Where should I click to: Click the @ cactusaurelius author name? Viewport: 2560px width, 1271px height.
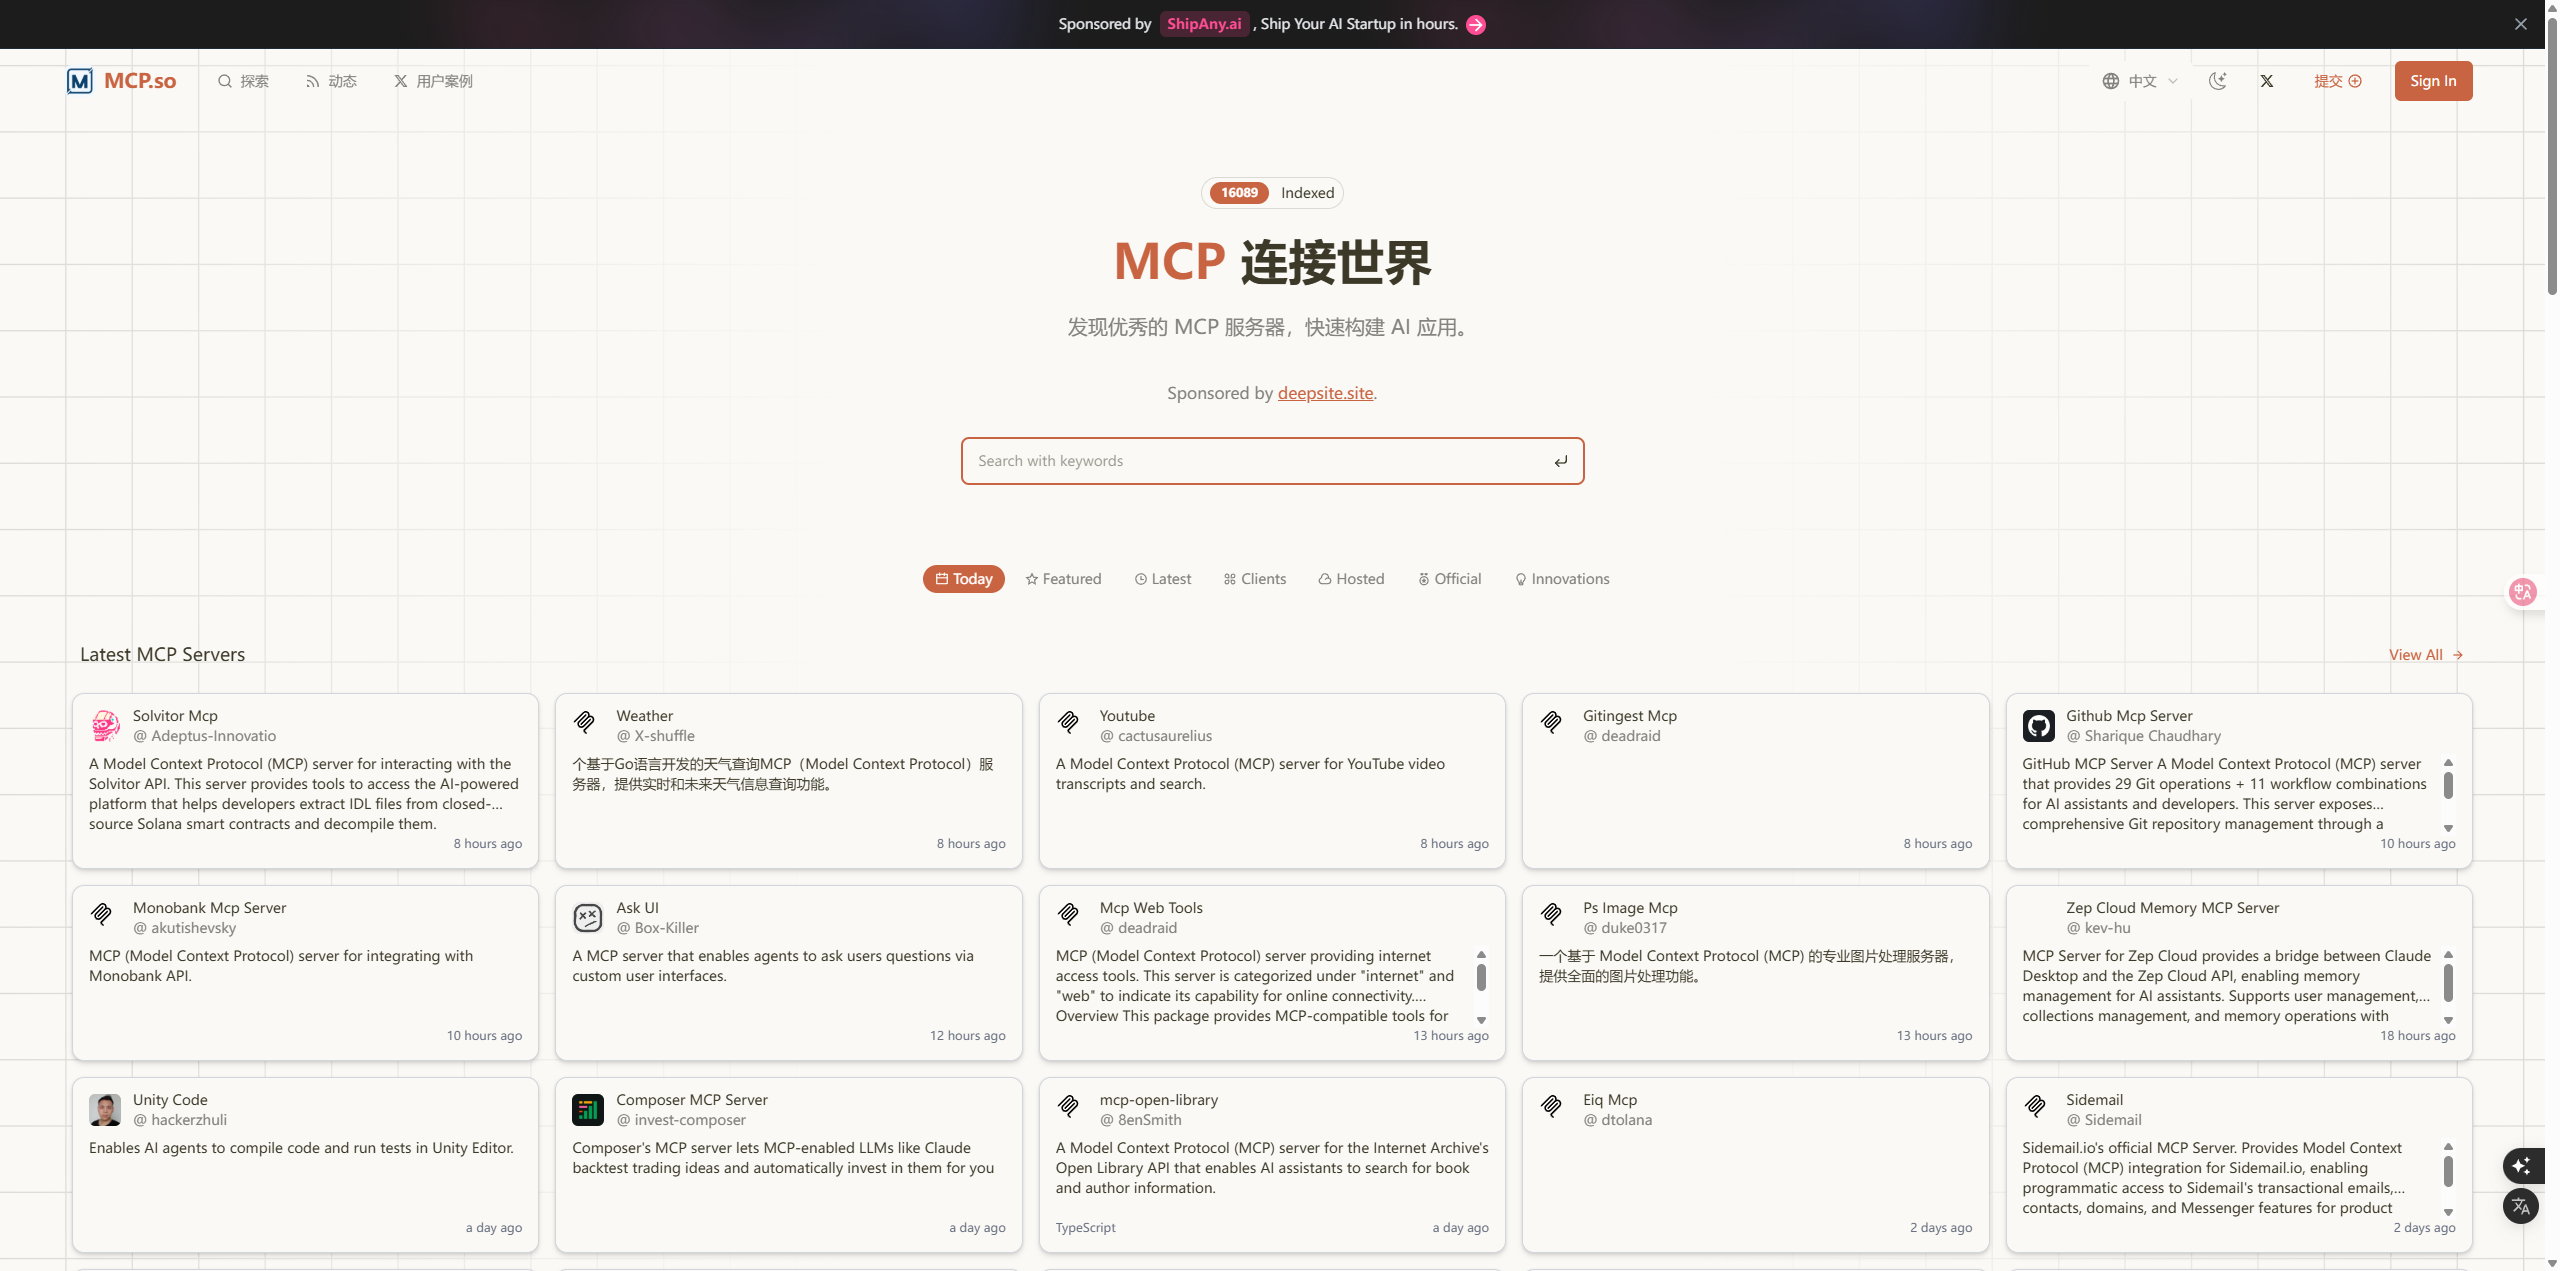[x=1156, y=736]
